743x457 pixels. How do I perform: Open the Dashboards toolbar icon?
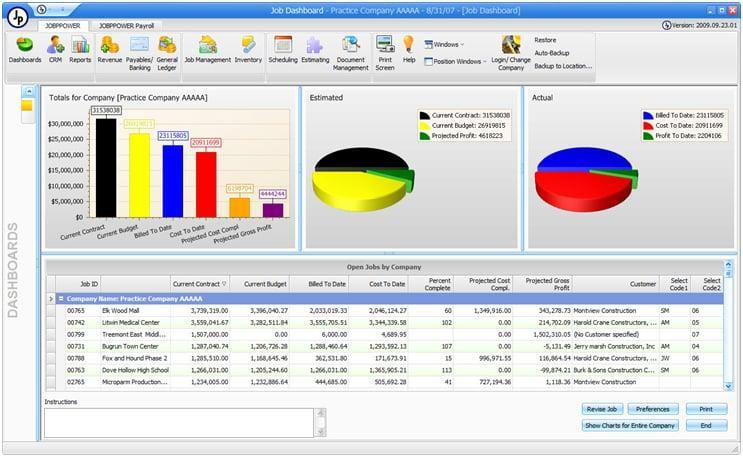pos(25,49)
